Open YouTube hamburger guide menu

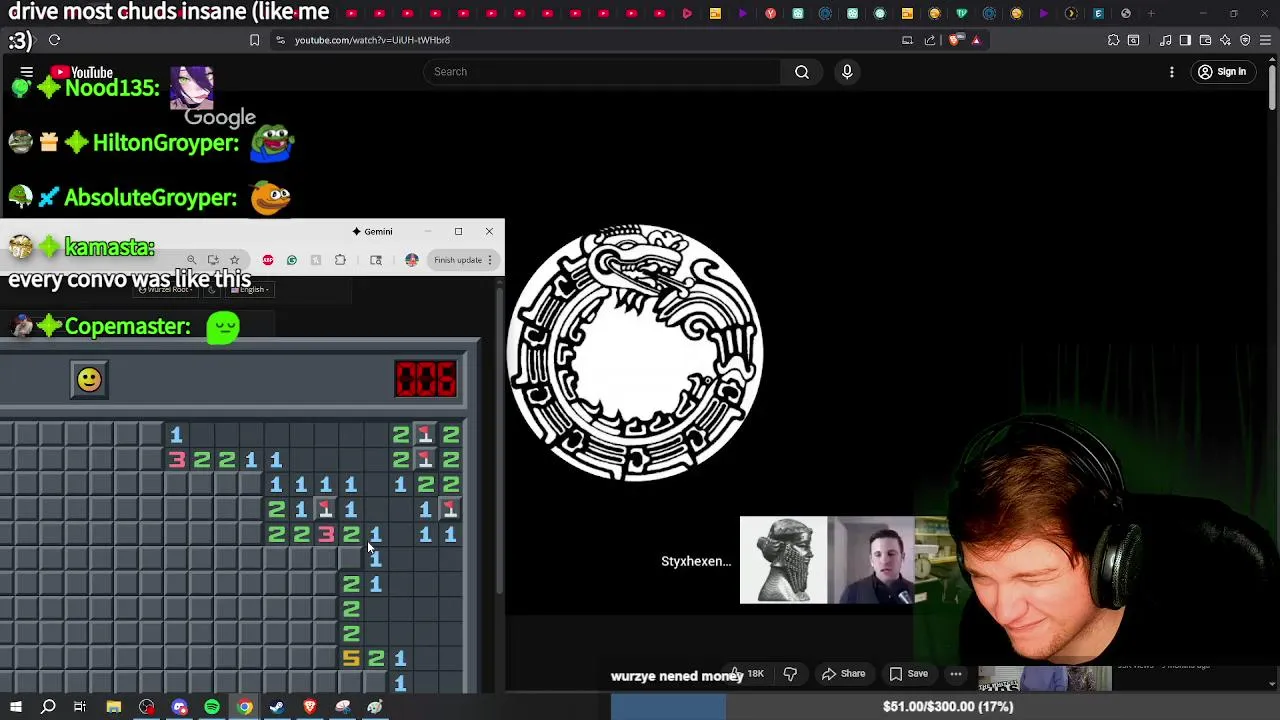click(x=27, y=72)
